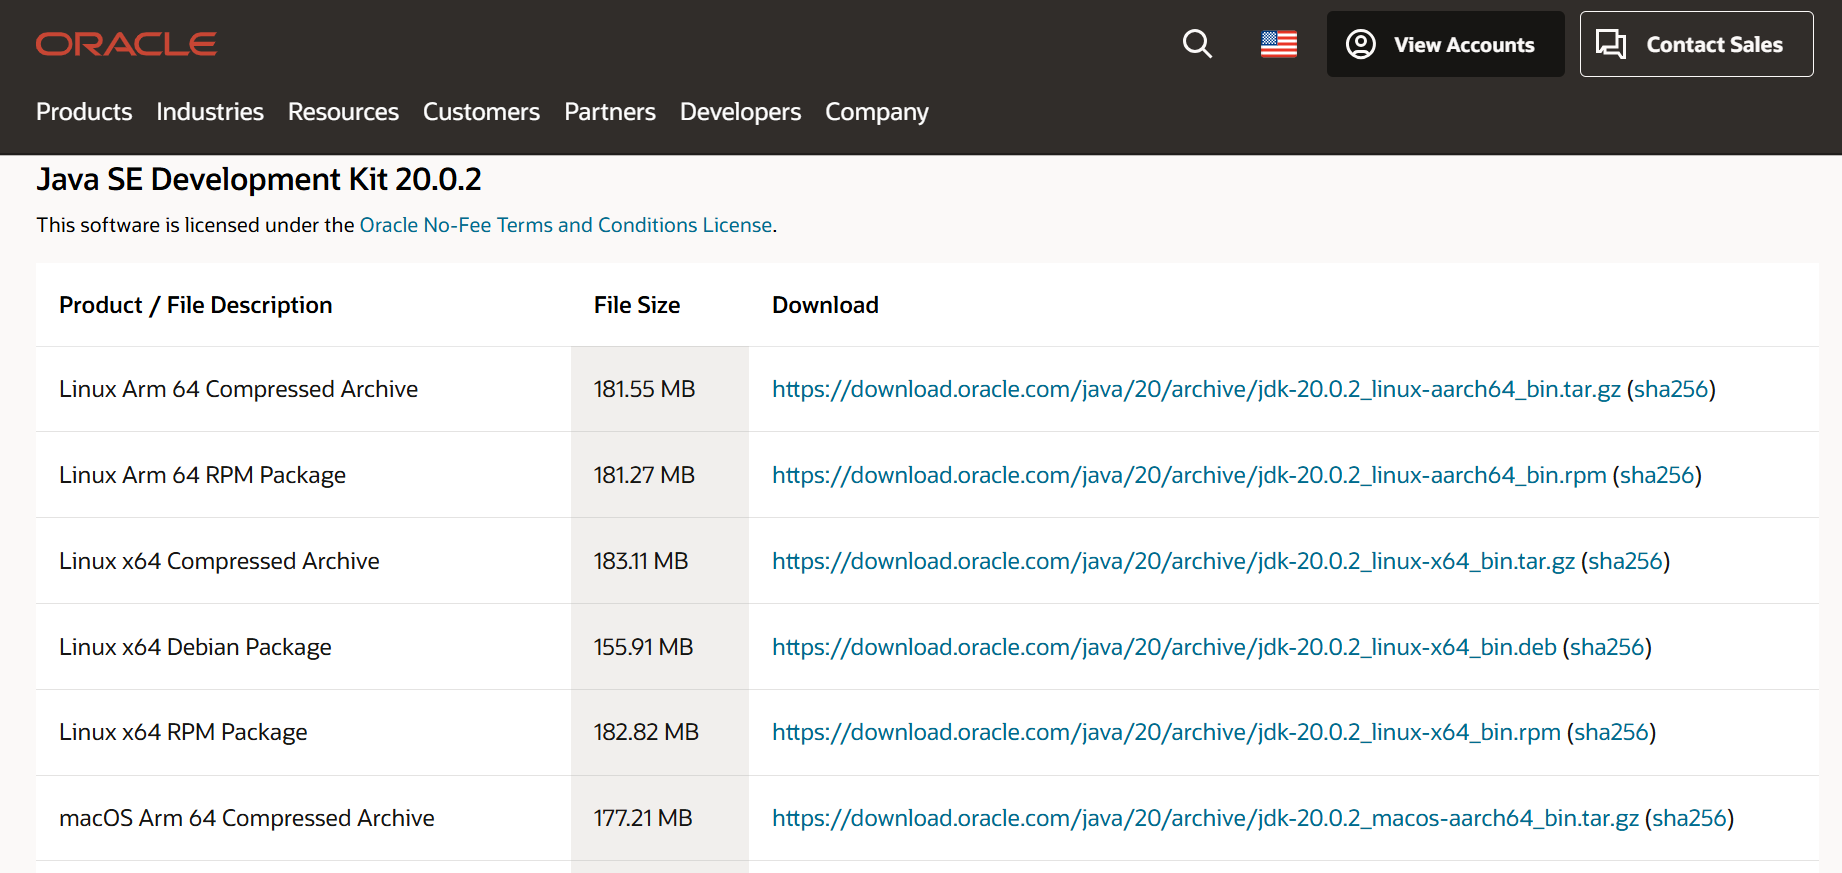
Task: Download the Linux x64 tar.gz archive link
Action: point(1173,561)
